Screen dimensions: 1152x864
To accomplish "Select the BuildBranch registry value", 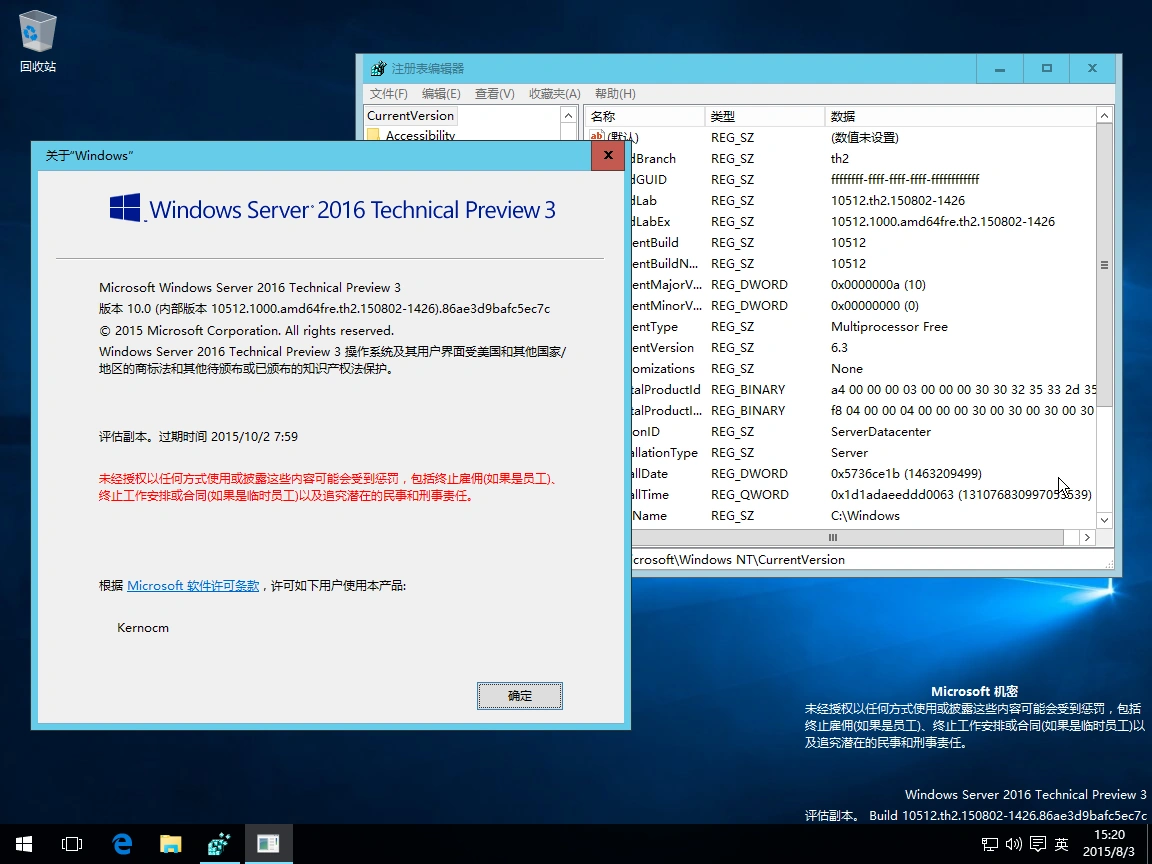I will pyautogui.click(x=660, y=158).
